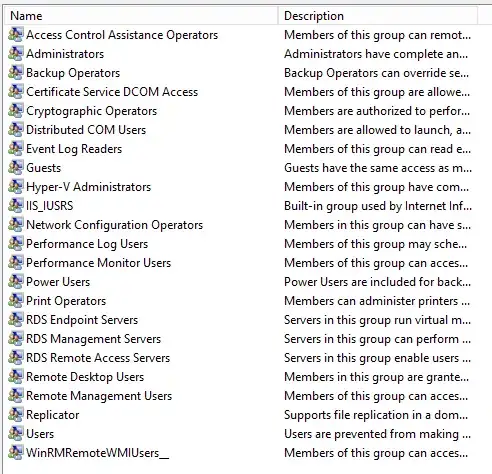Click the Certificate Service DCOM Access icon
The image size is (492, 474).
click(16, 92)
